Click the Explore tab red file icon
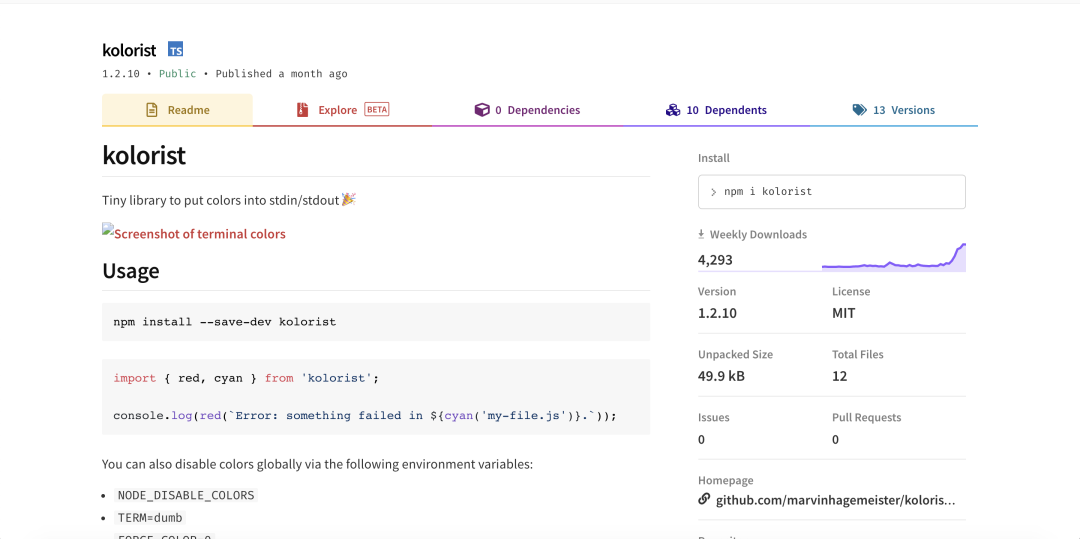This screenshot has width=1080, height=539. [302, 110]
